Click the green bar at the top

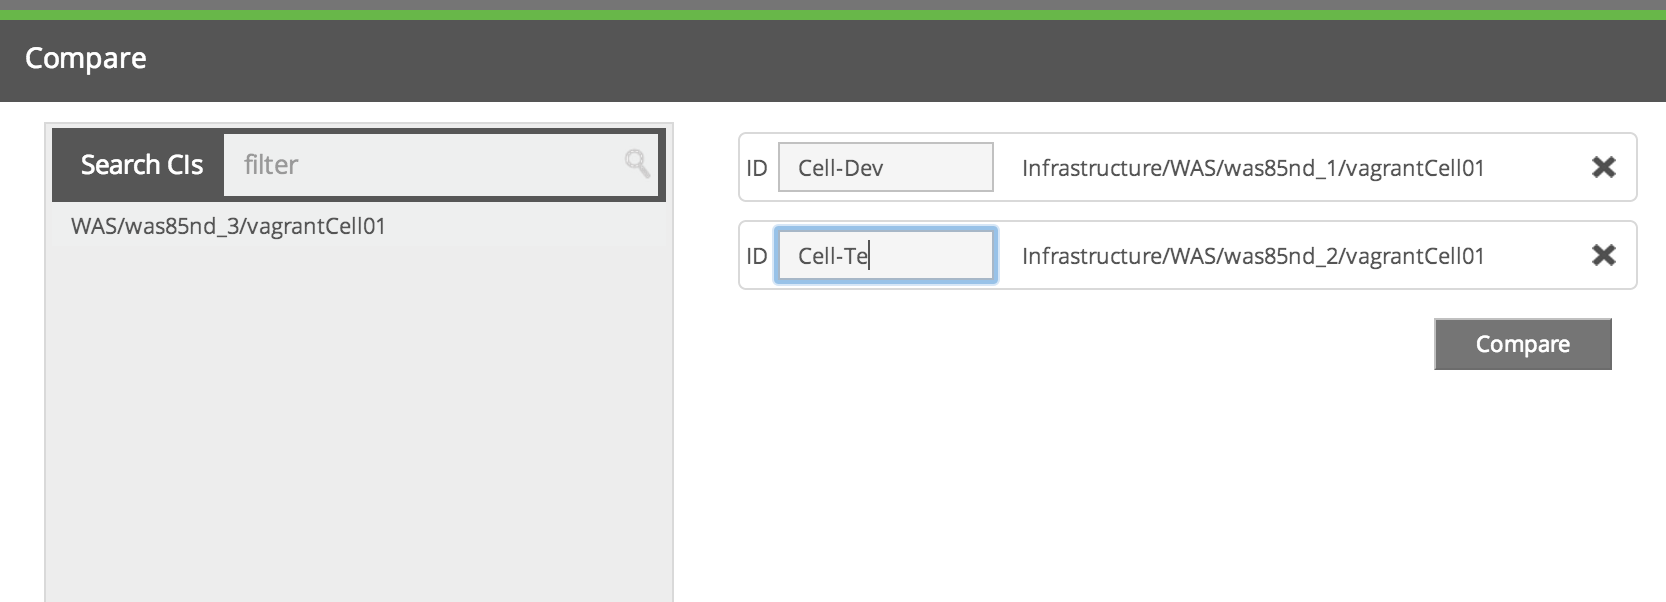click(x=833, y=15)
